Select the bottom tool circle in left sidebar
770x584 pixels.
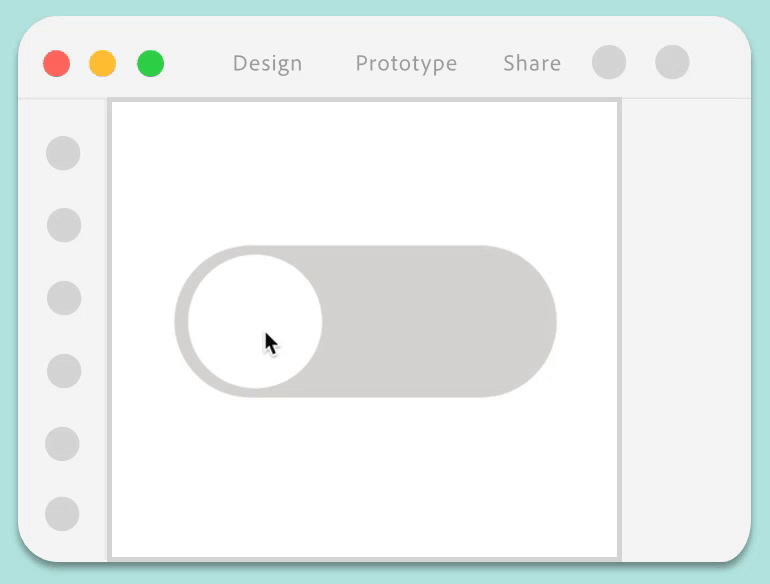(x=62, y=514)
